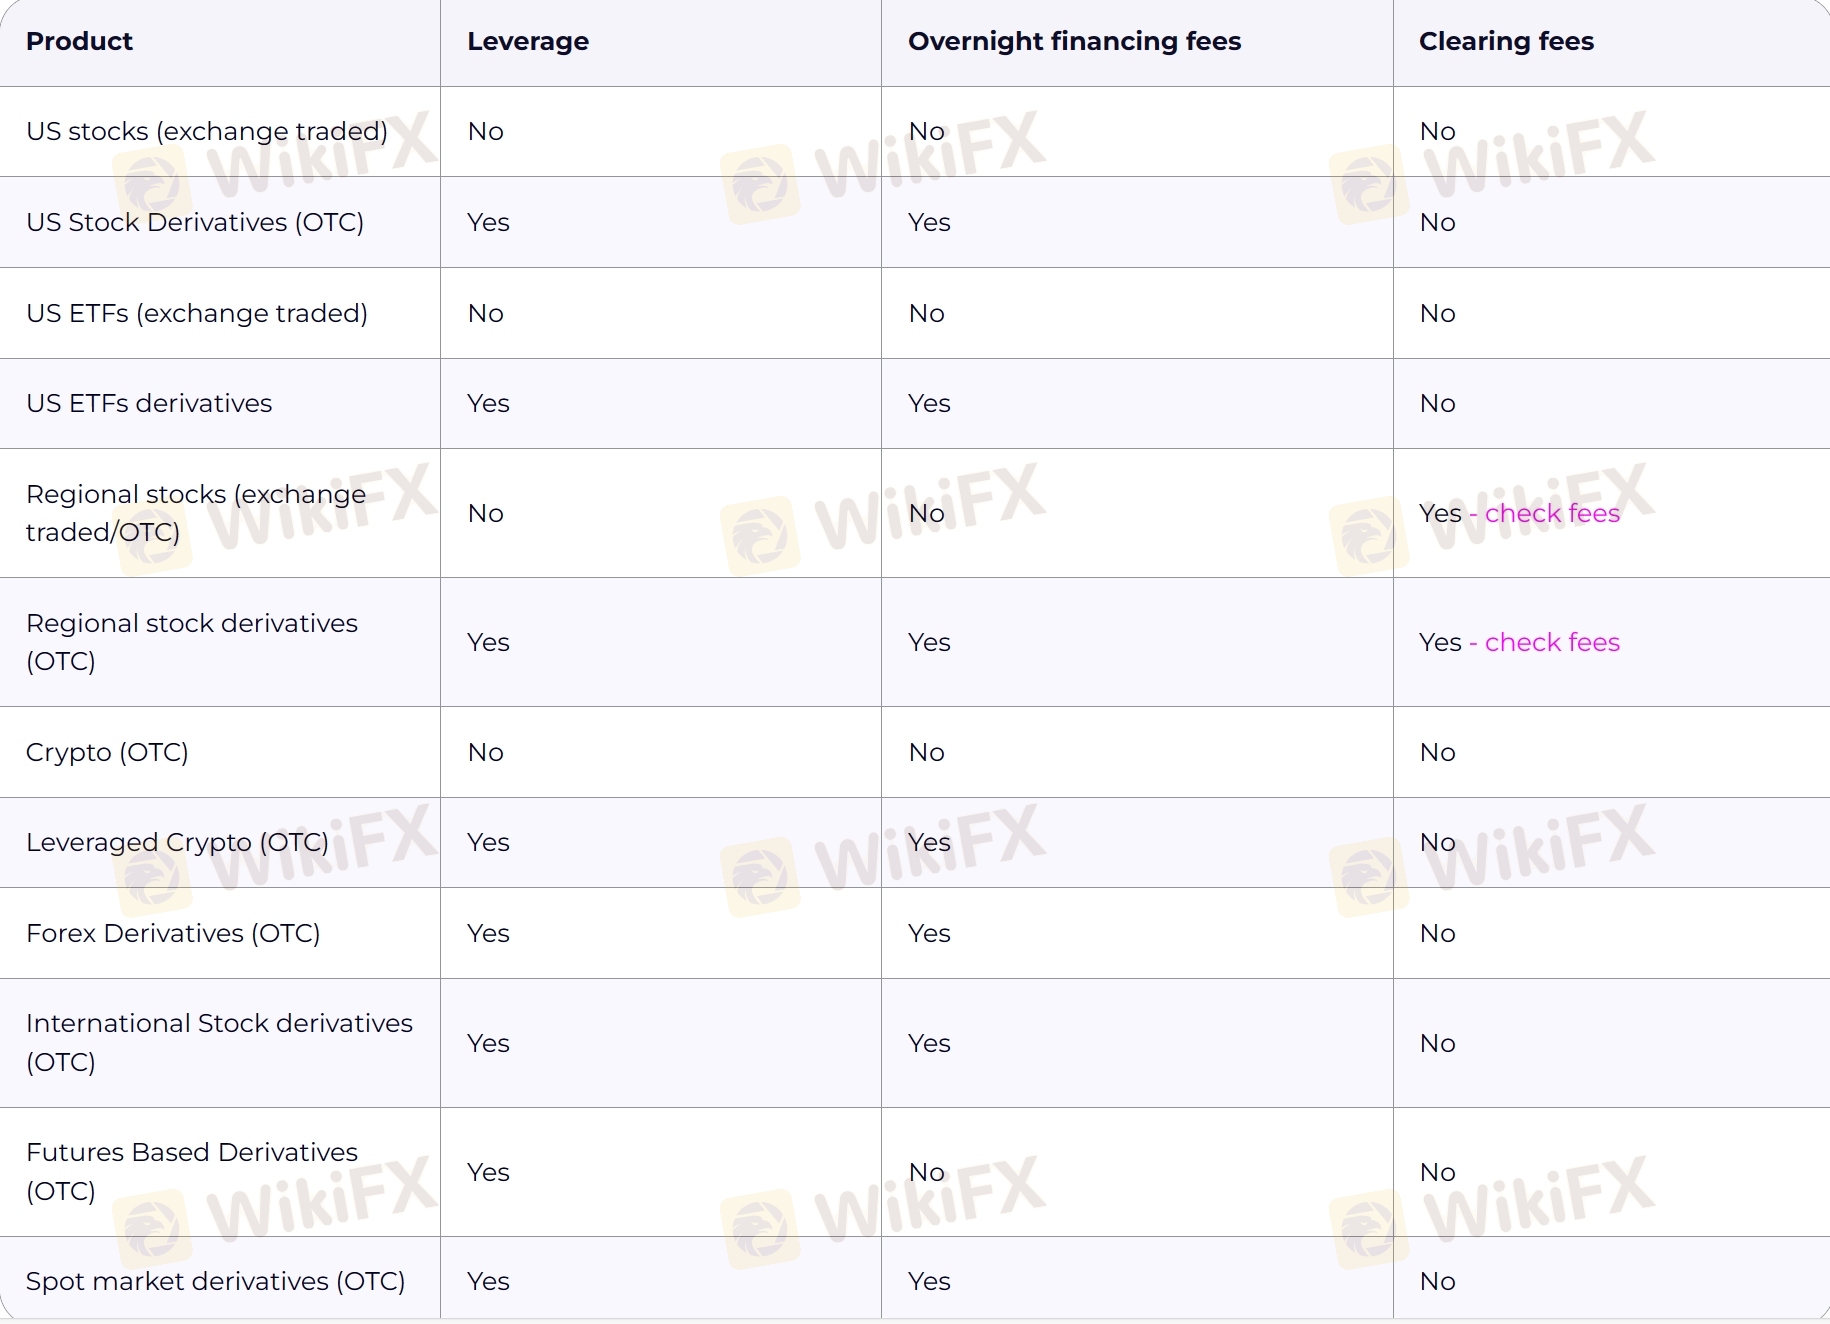Open check fees link for Regional stock derivatives

[x=1551, y=642]
